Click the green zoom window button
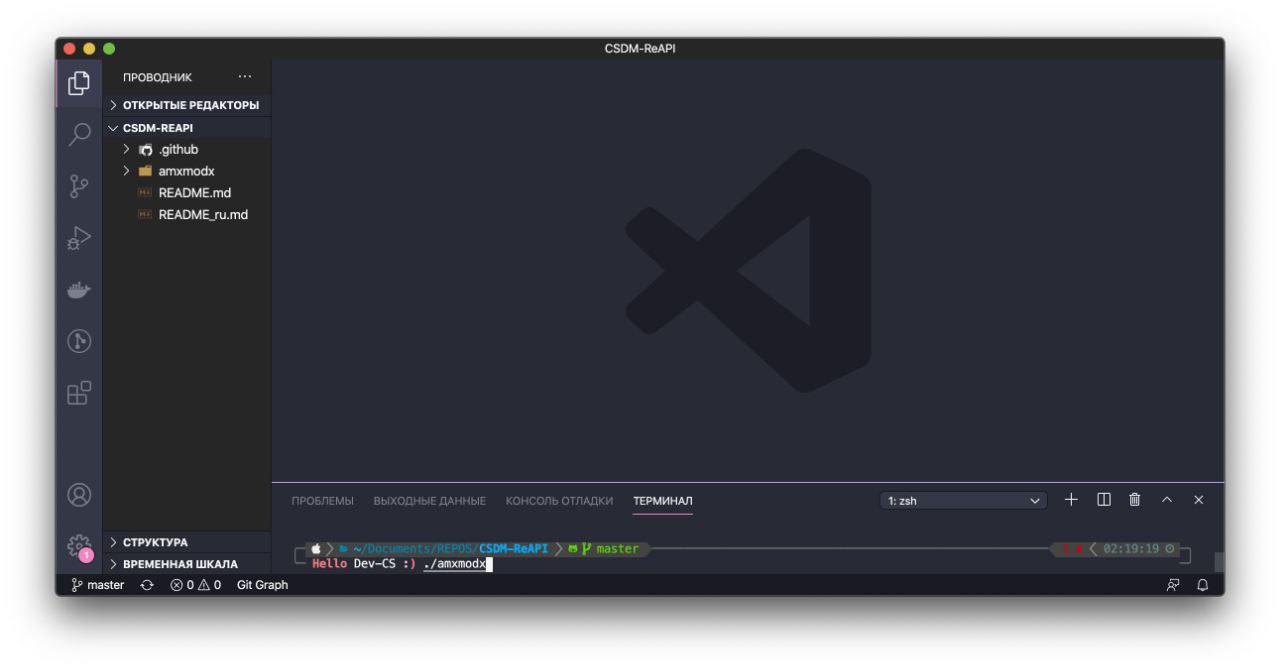The width and height of the screenshot is (1280, 669). click(x=109, y=48)
